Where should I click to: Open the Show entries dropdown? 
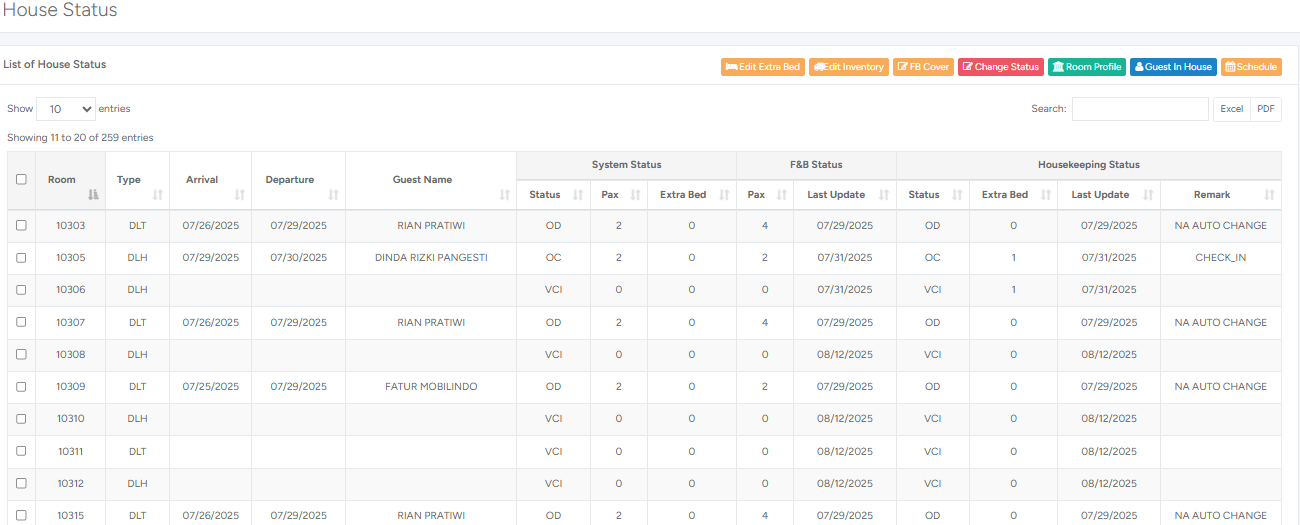[x=66, y=109]
